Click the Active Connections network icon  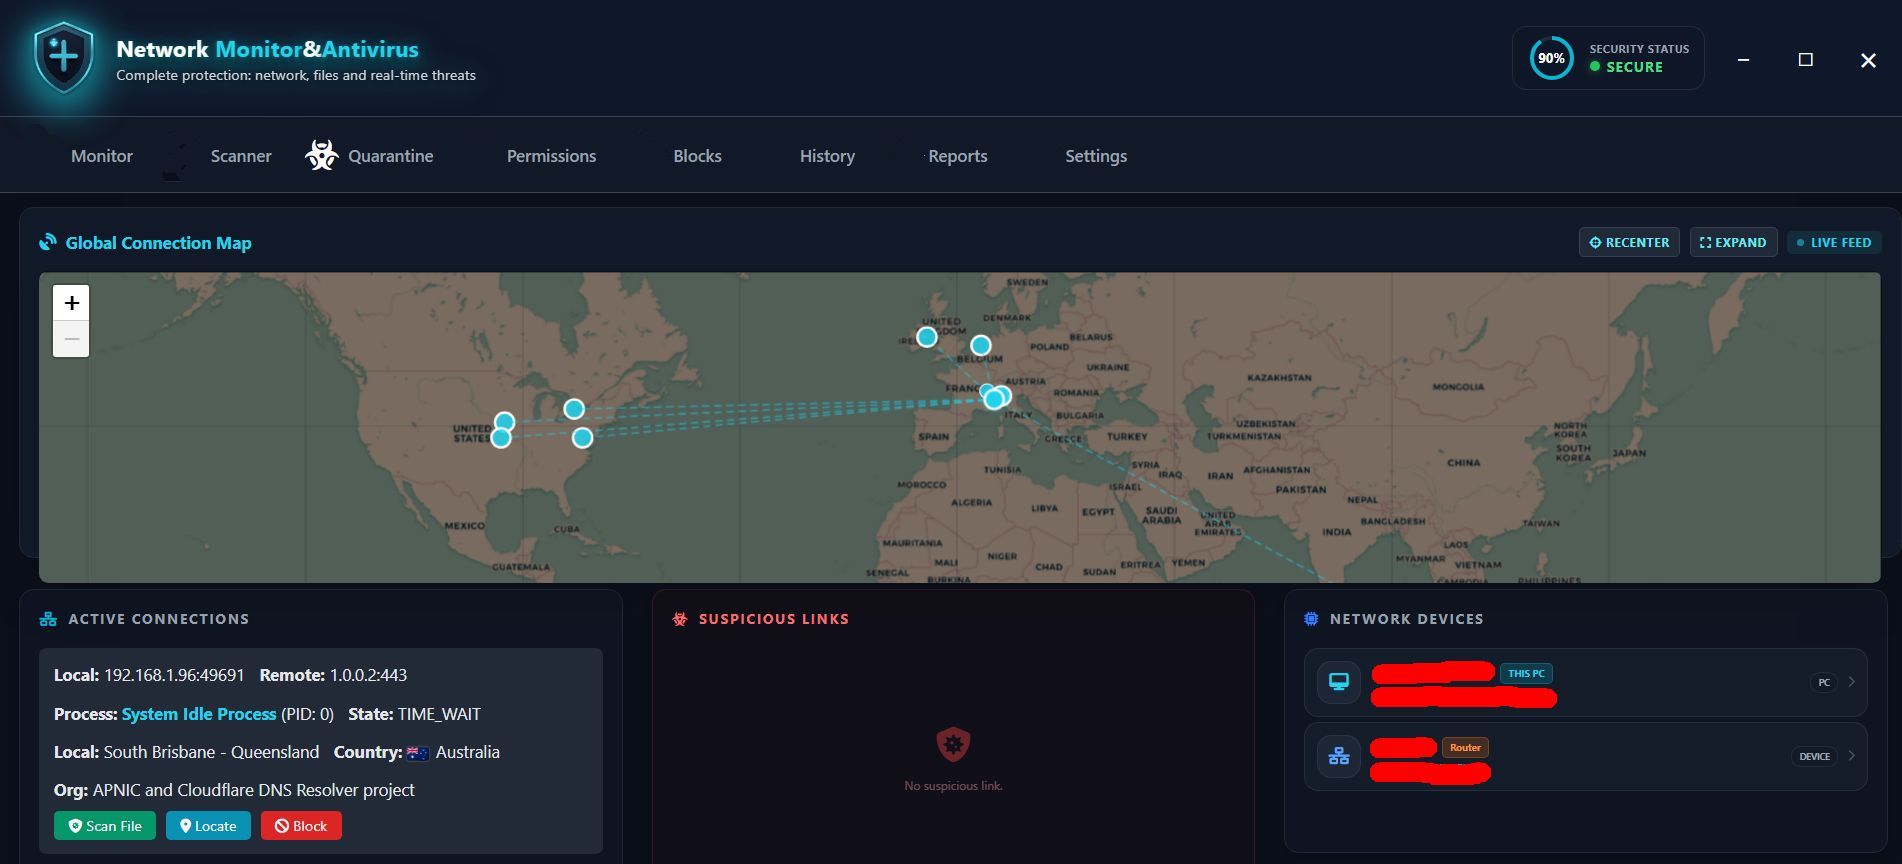point(48,619)
